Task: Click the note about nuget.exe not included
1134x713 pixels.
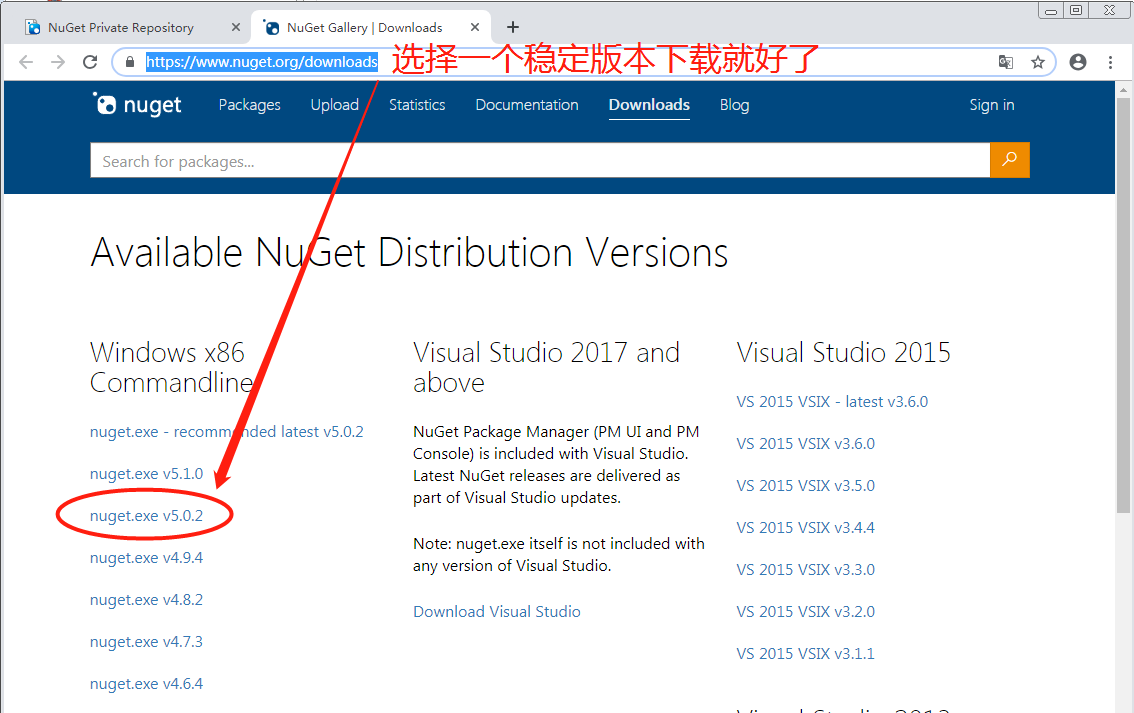Action: pos(559,555)
